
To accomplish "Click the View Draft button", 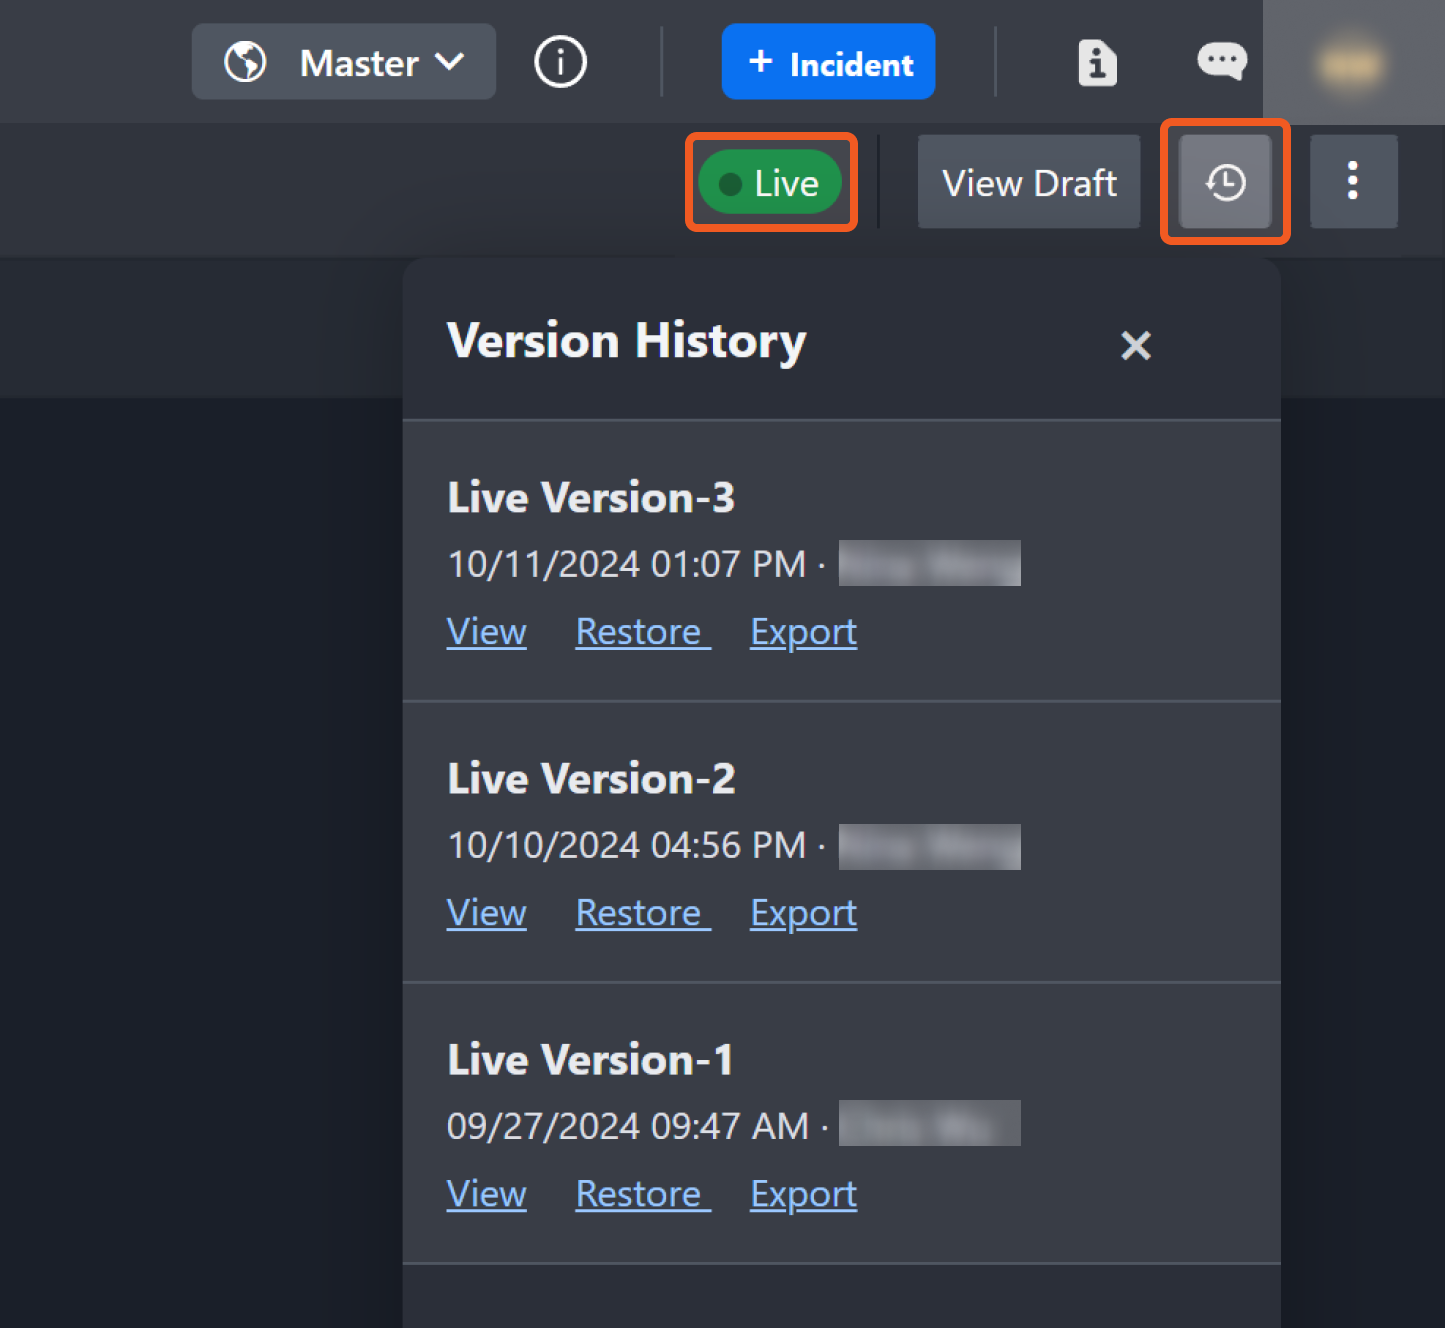I will pos(1028,182).
